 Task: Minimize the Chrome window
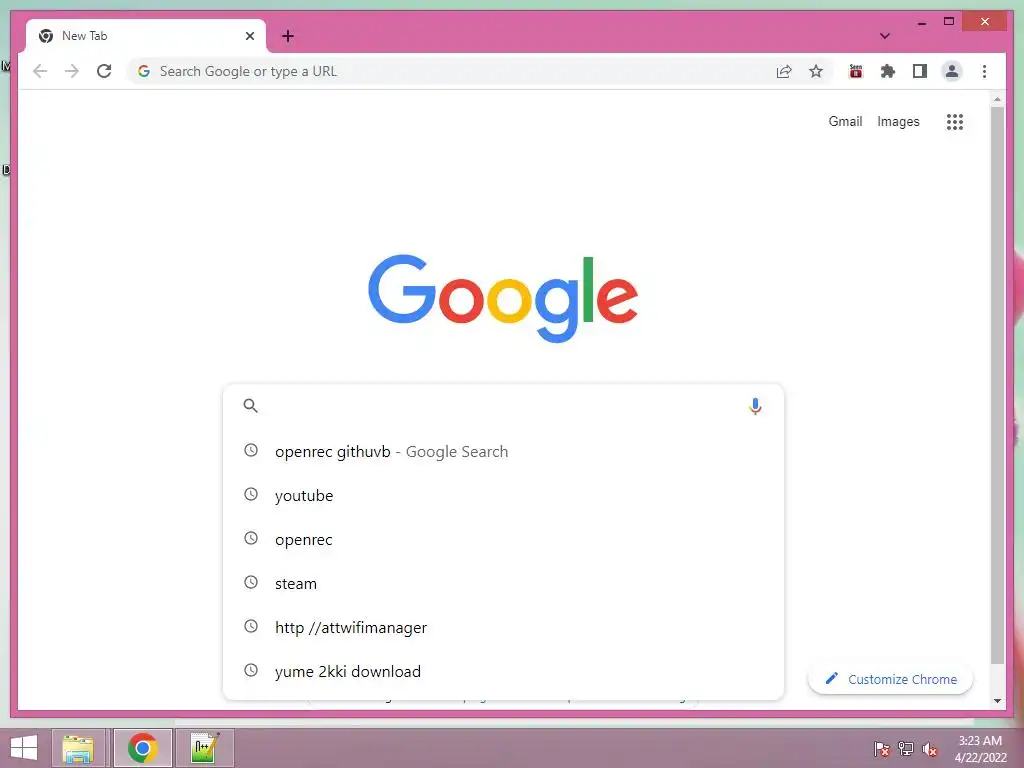pos(921,23)
